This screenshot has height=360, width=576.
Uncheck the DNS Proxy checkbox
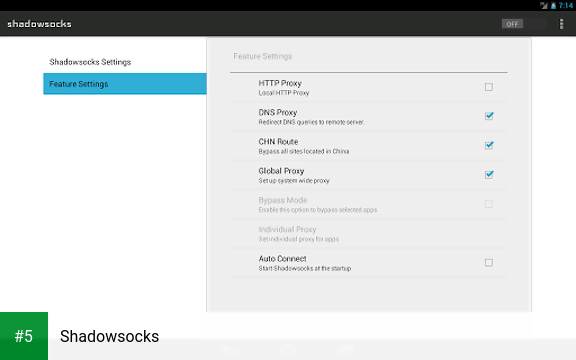(489, 116)
